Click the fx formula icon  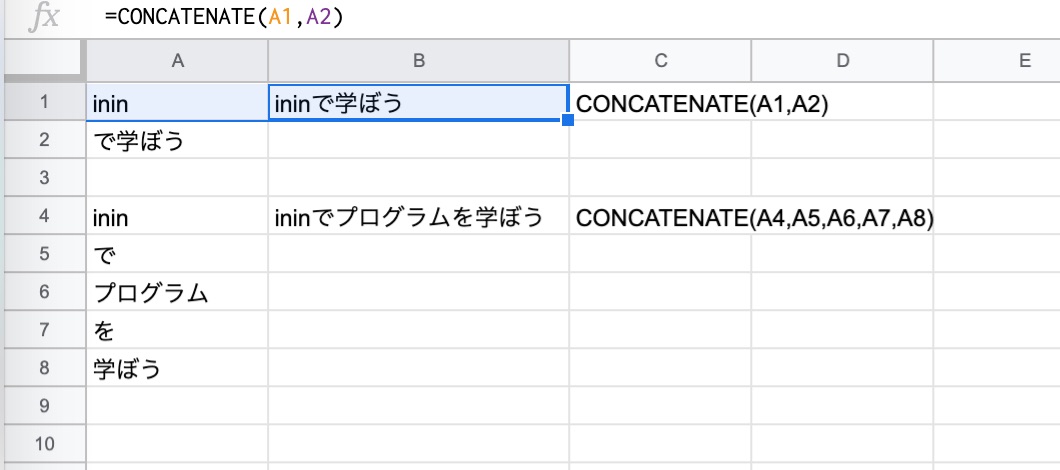click(x=43, y=18)
